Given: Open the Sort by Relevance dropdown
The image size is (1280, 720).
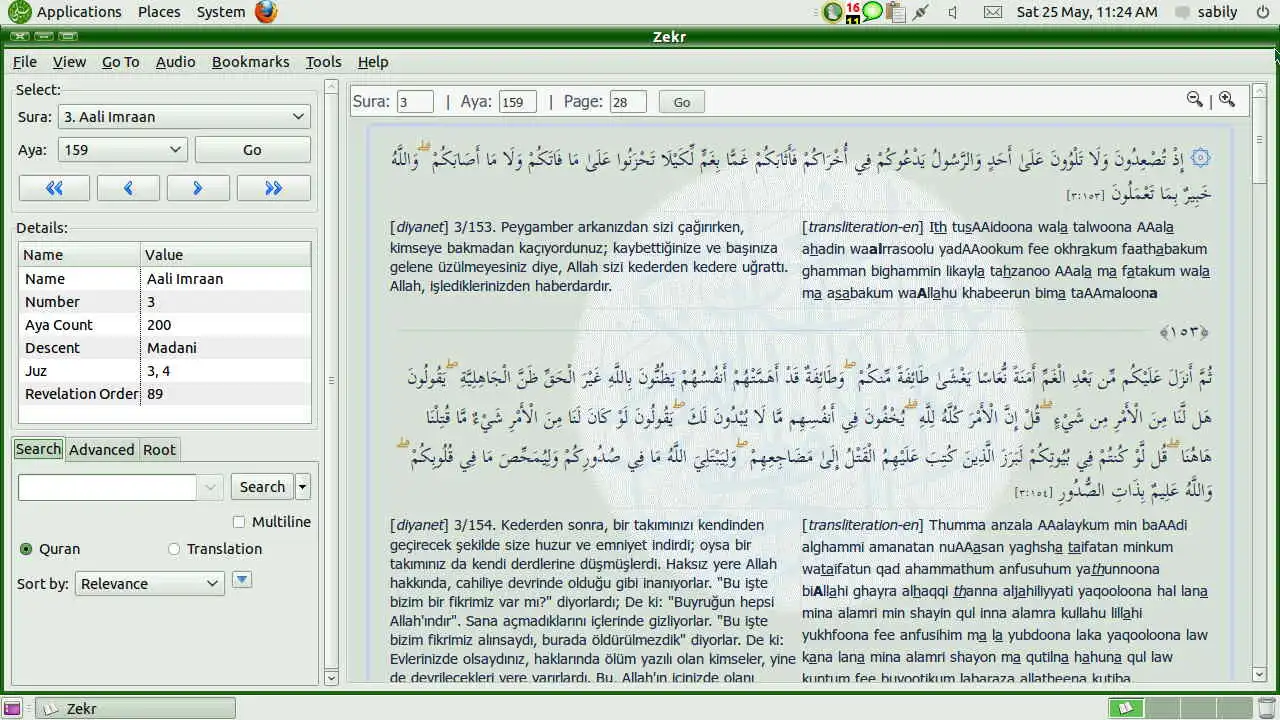Looking at the screenshot, I should tap(150, 583).
